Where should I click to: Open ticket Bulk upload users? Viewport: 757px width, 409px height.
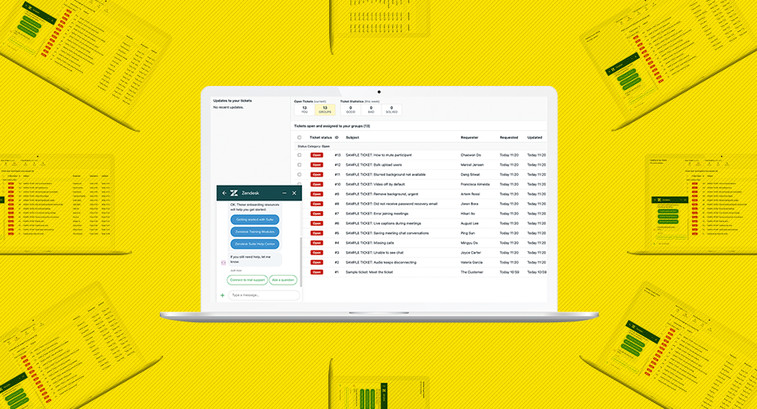[374, 165]
